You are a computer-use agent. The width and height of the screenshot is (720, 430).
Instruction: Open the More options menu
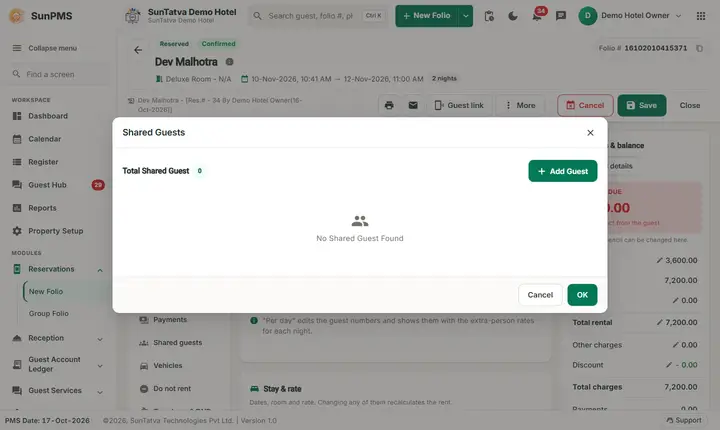520,105
